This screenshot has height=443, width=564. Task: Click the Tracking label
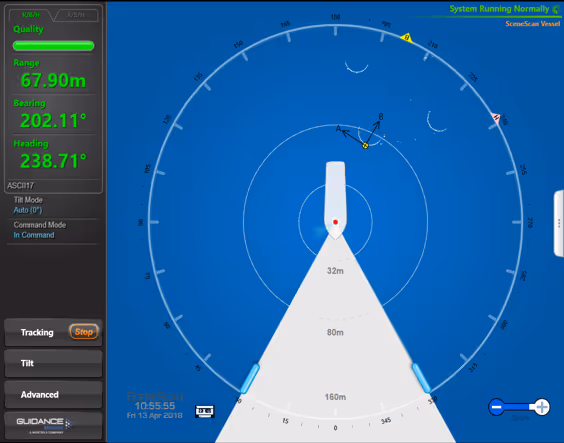(37, 332)
